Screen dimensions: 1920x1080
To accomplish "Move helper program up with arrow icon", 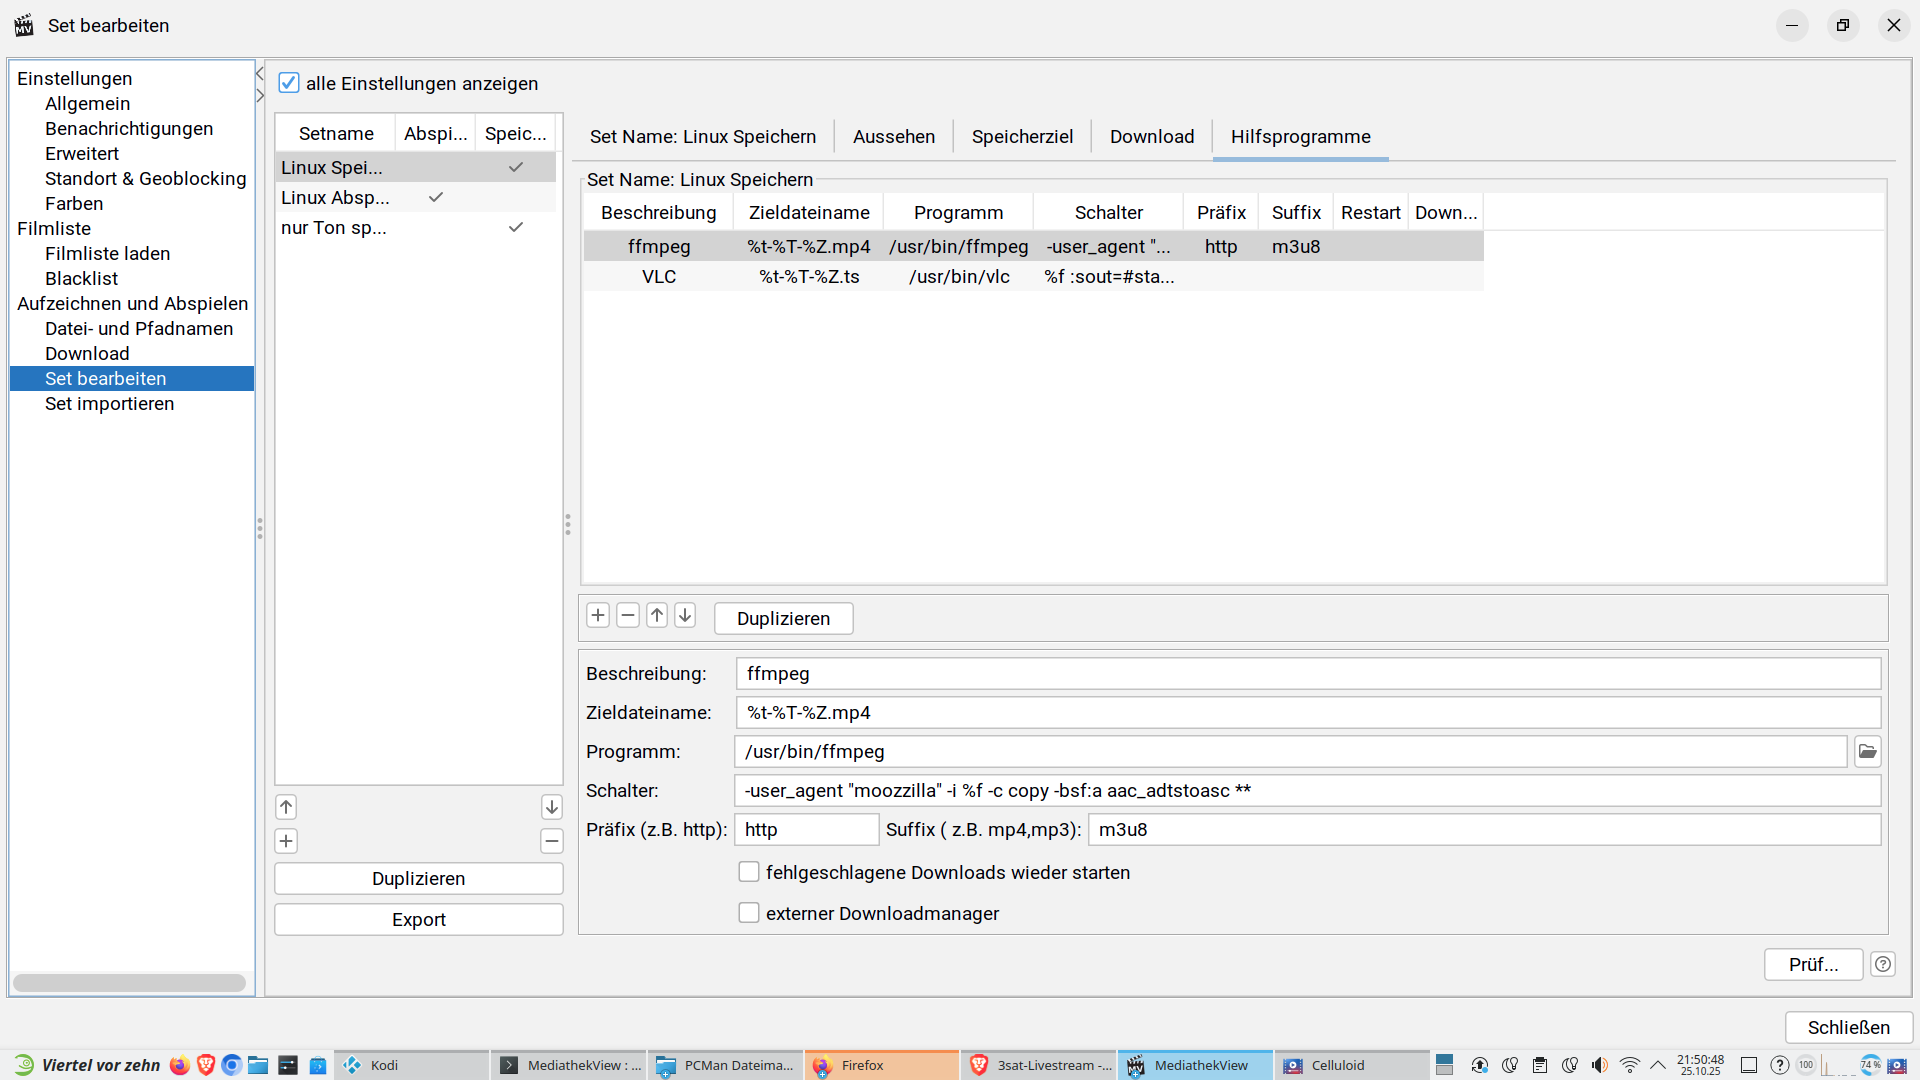I will tap(657, 616).
